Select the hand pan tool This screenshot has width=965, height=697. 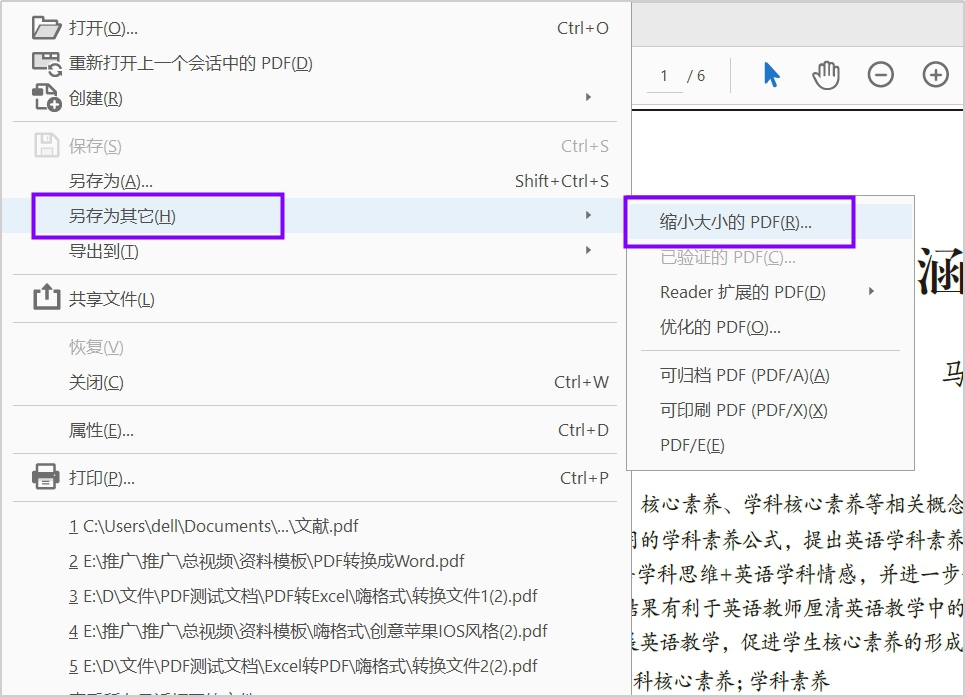[x=825, y=75]
